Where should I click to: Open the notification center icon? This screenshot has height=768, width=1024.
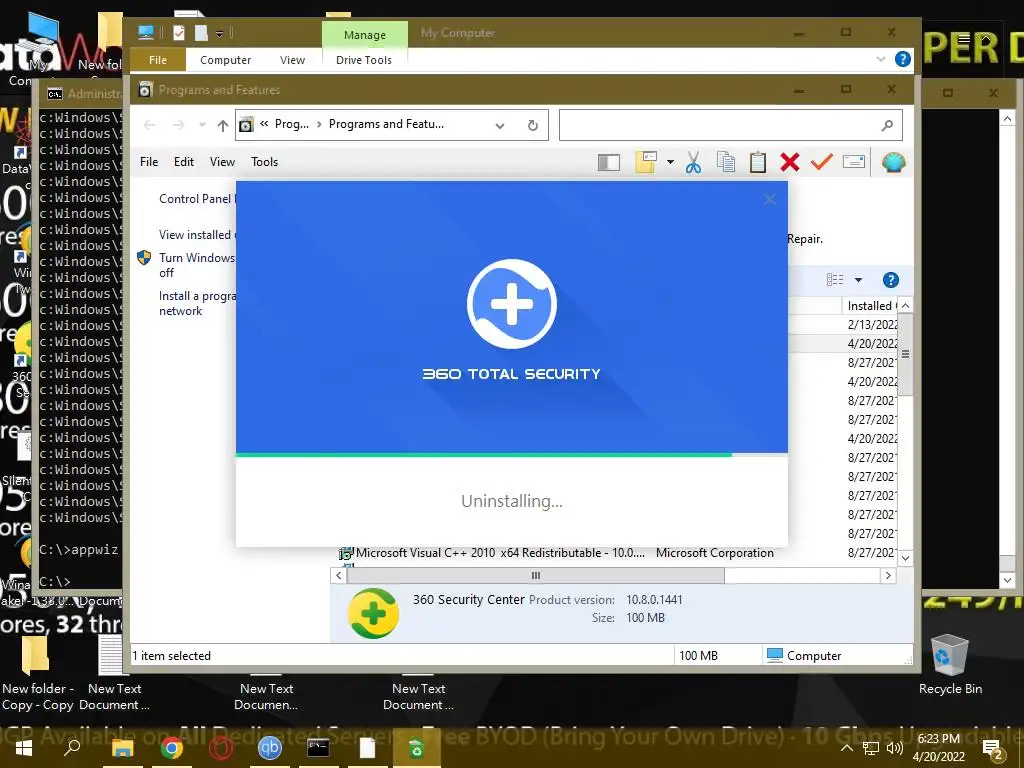click(992, 749)
